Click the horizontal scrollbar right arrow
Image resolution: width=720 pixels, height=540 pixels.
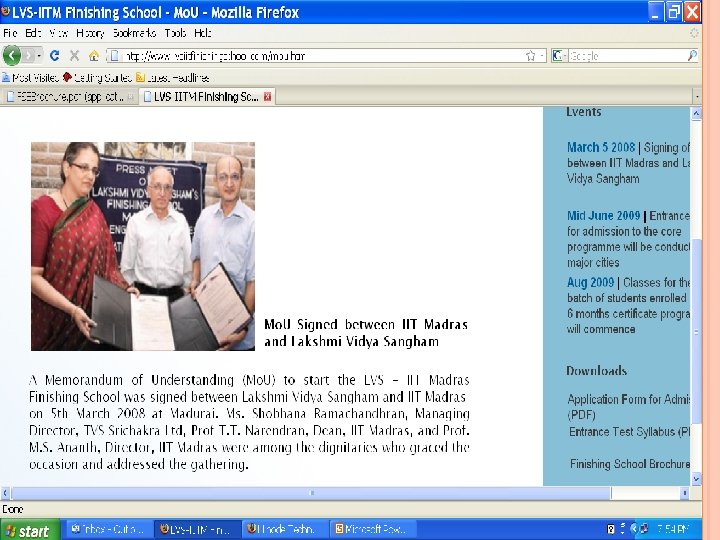pyautogui.click(x=685, y=493)
